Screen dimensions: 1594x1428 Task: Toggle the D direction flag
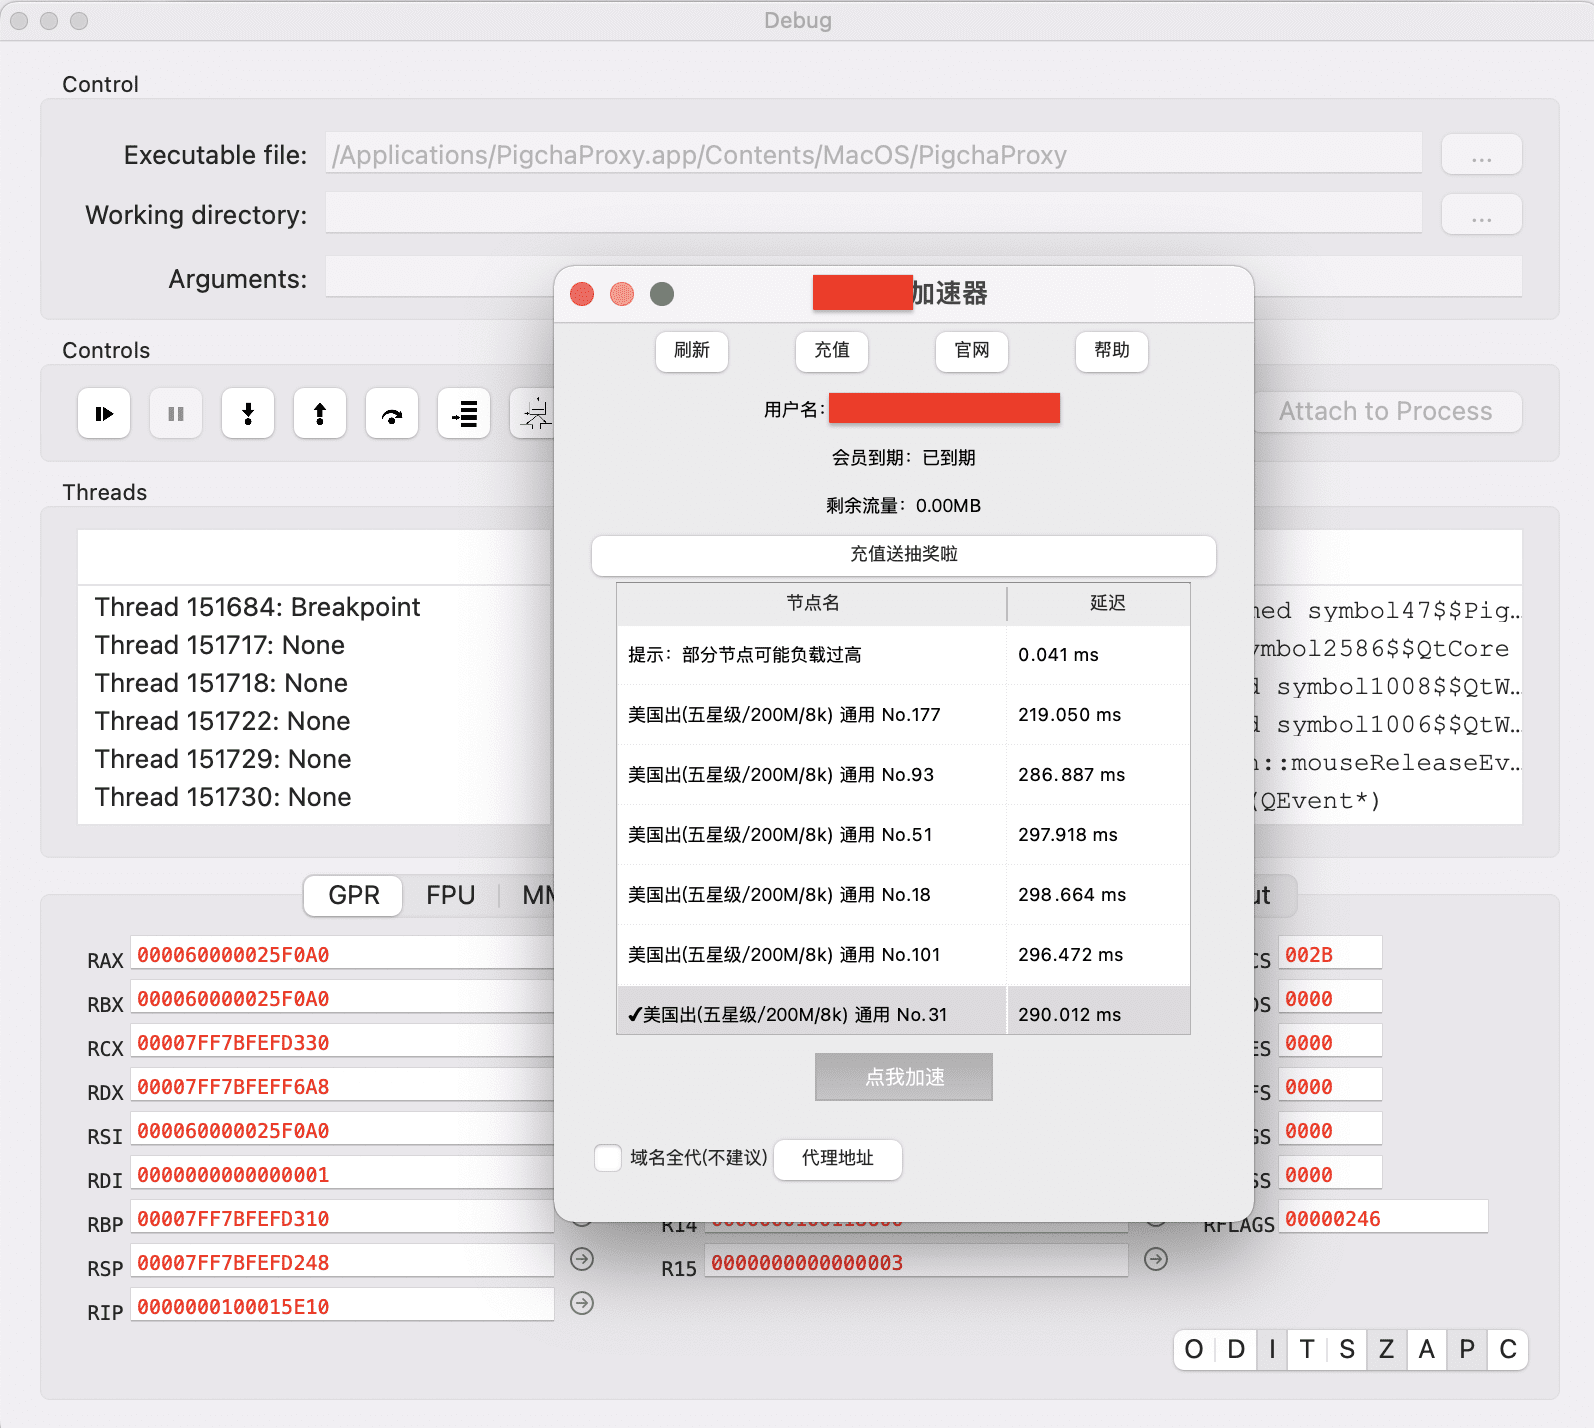1236,1350
